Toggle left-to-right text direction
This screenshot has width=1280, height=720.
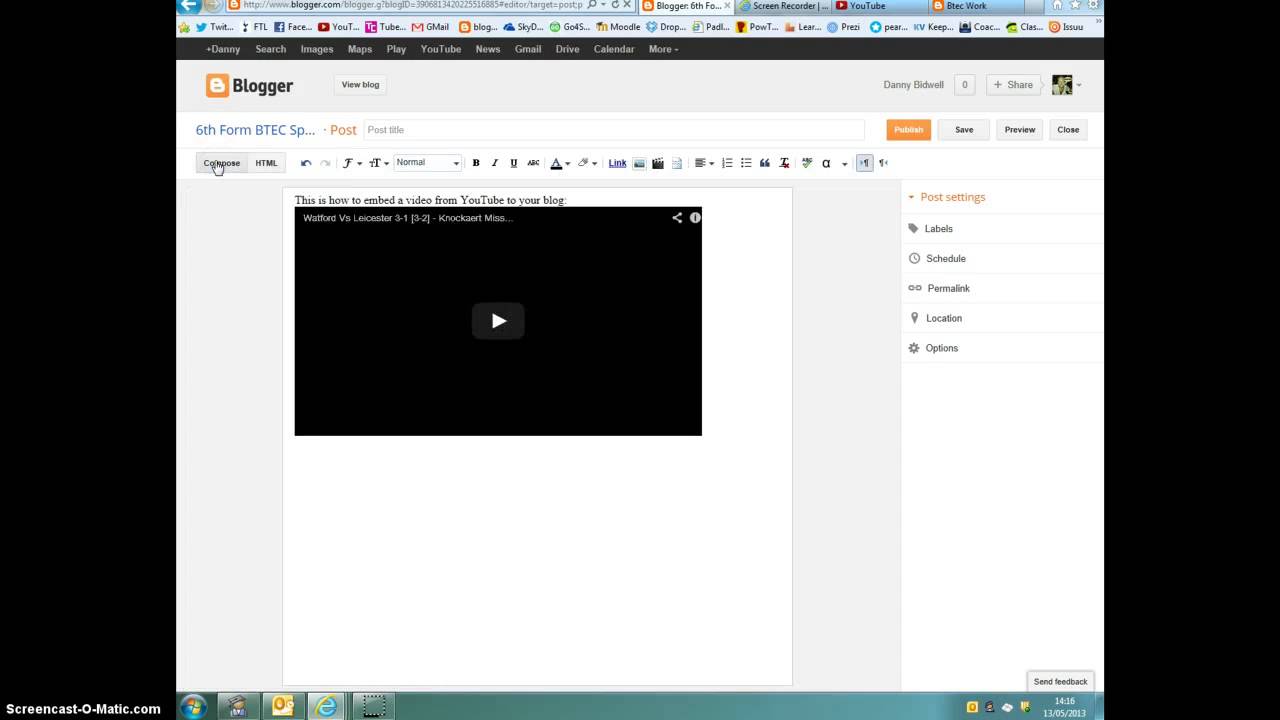(x=865, y=163)
